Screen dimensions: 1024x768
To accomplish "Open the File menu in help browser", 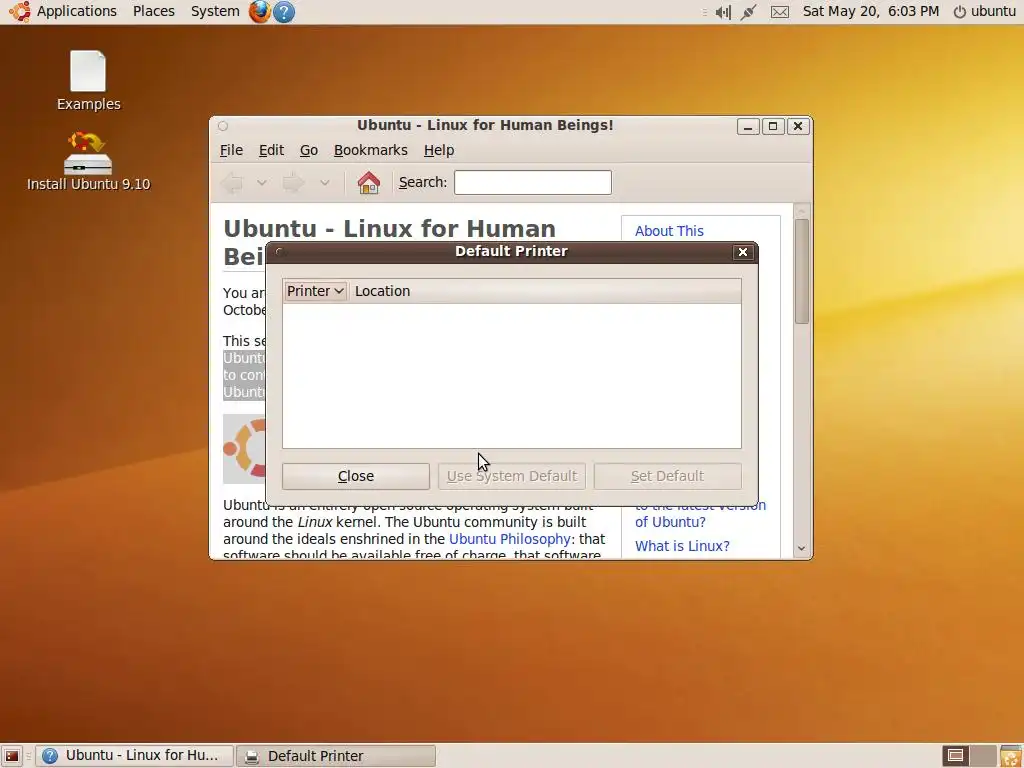I will 231,150.
